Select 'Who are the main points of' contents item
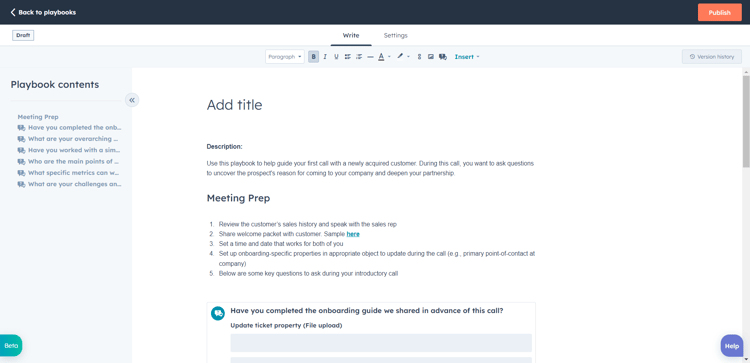The height and width of the screenshot is (363, 750). (69, 162)
